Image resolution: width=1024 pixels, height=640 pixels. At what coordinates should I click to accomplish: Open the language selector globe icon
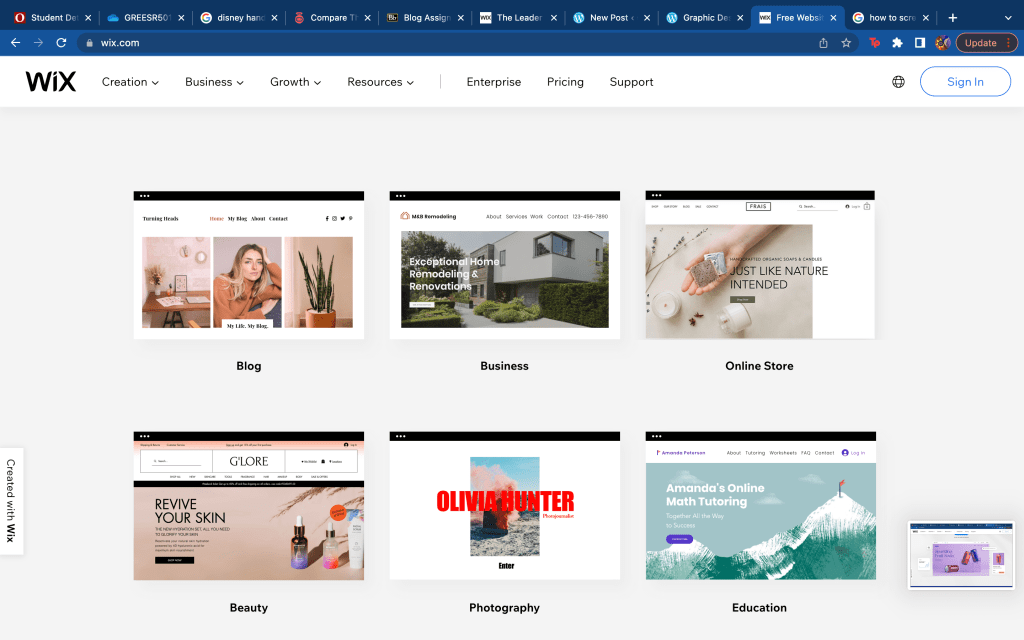coord(898,82)
